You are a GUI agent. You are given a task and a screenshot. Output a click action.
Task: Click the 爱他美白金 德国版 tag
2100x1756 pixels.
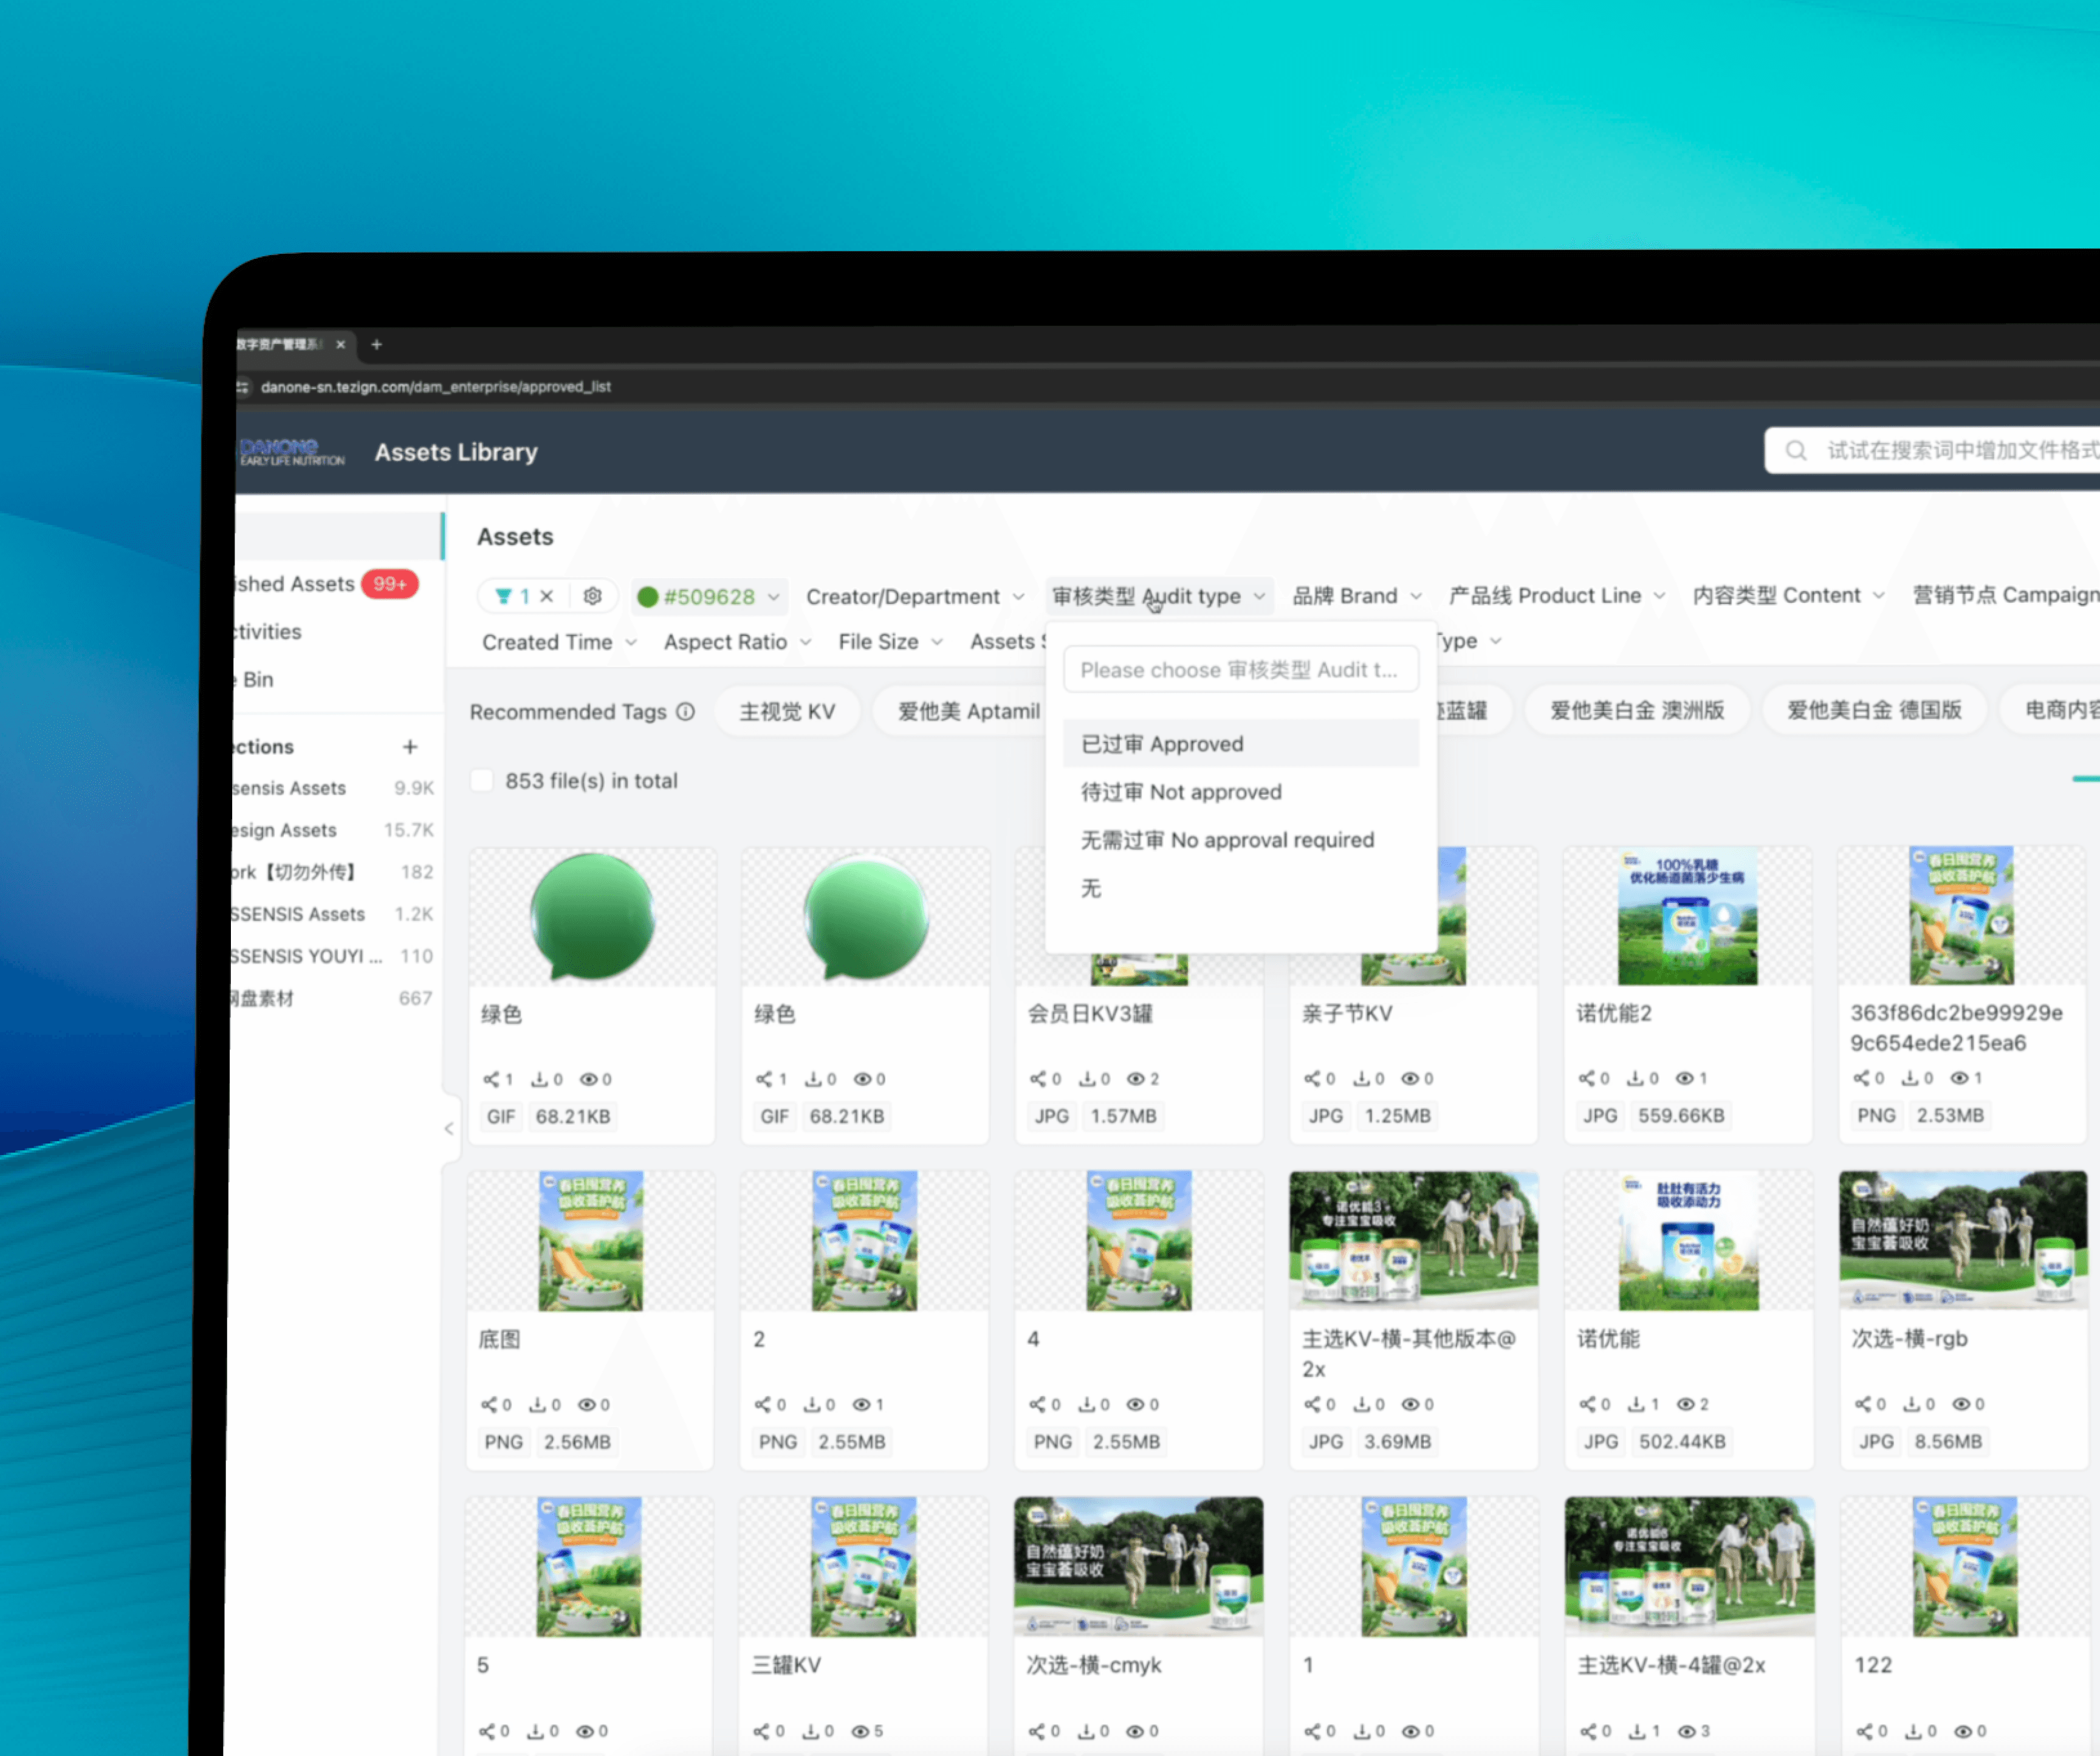coord(1873,709)
